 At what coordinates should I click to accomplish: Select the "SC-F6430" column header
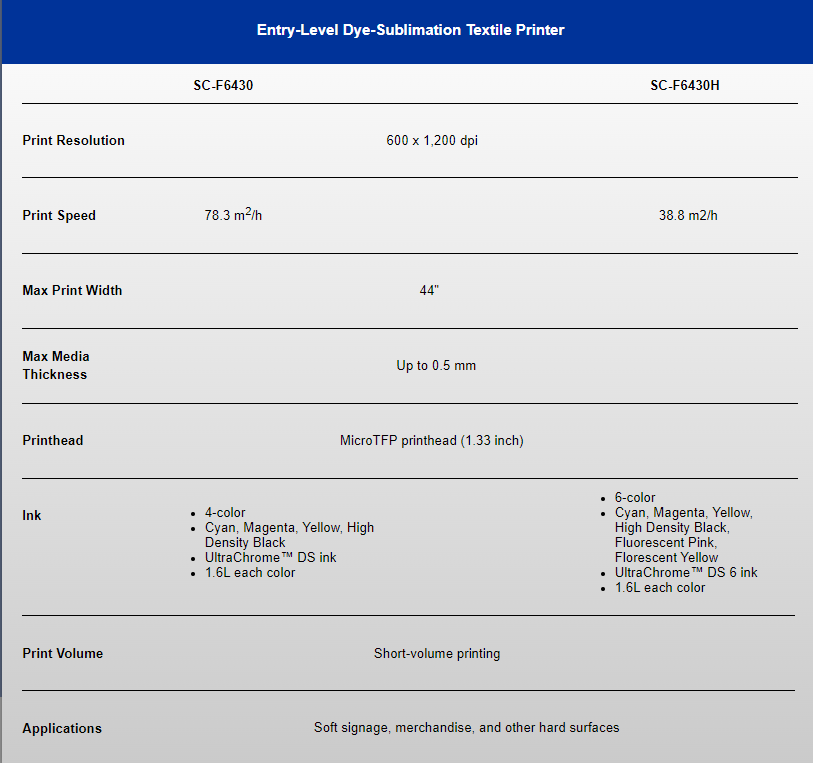[x=223, y=85]
